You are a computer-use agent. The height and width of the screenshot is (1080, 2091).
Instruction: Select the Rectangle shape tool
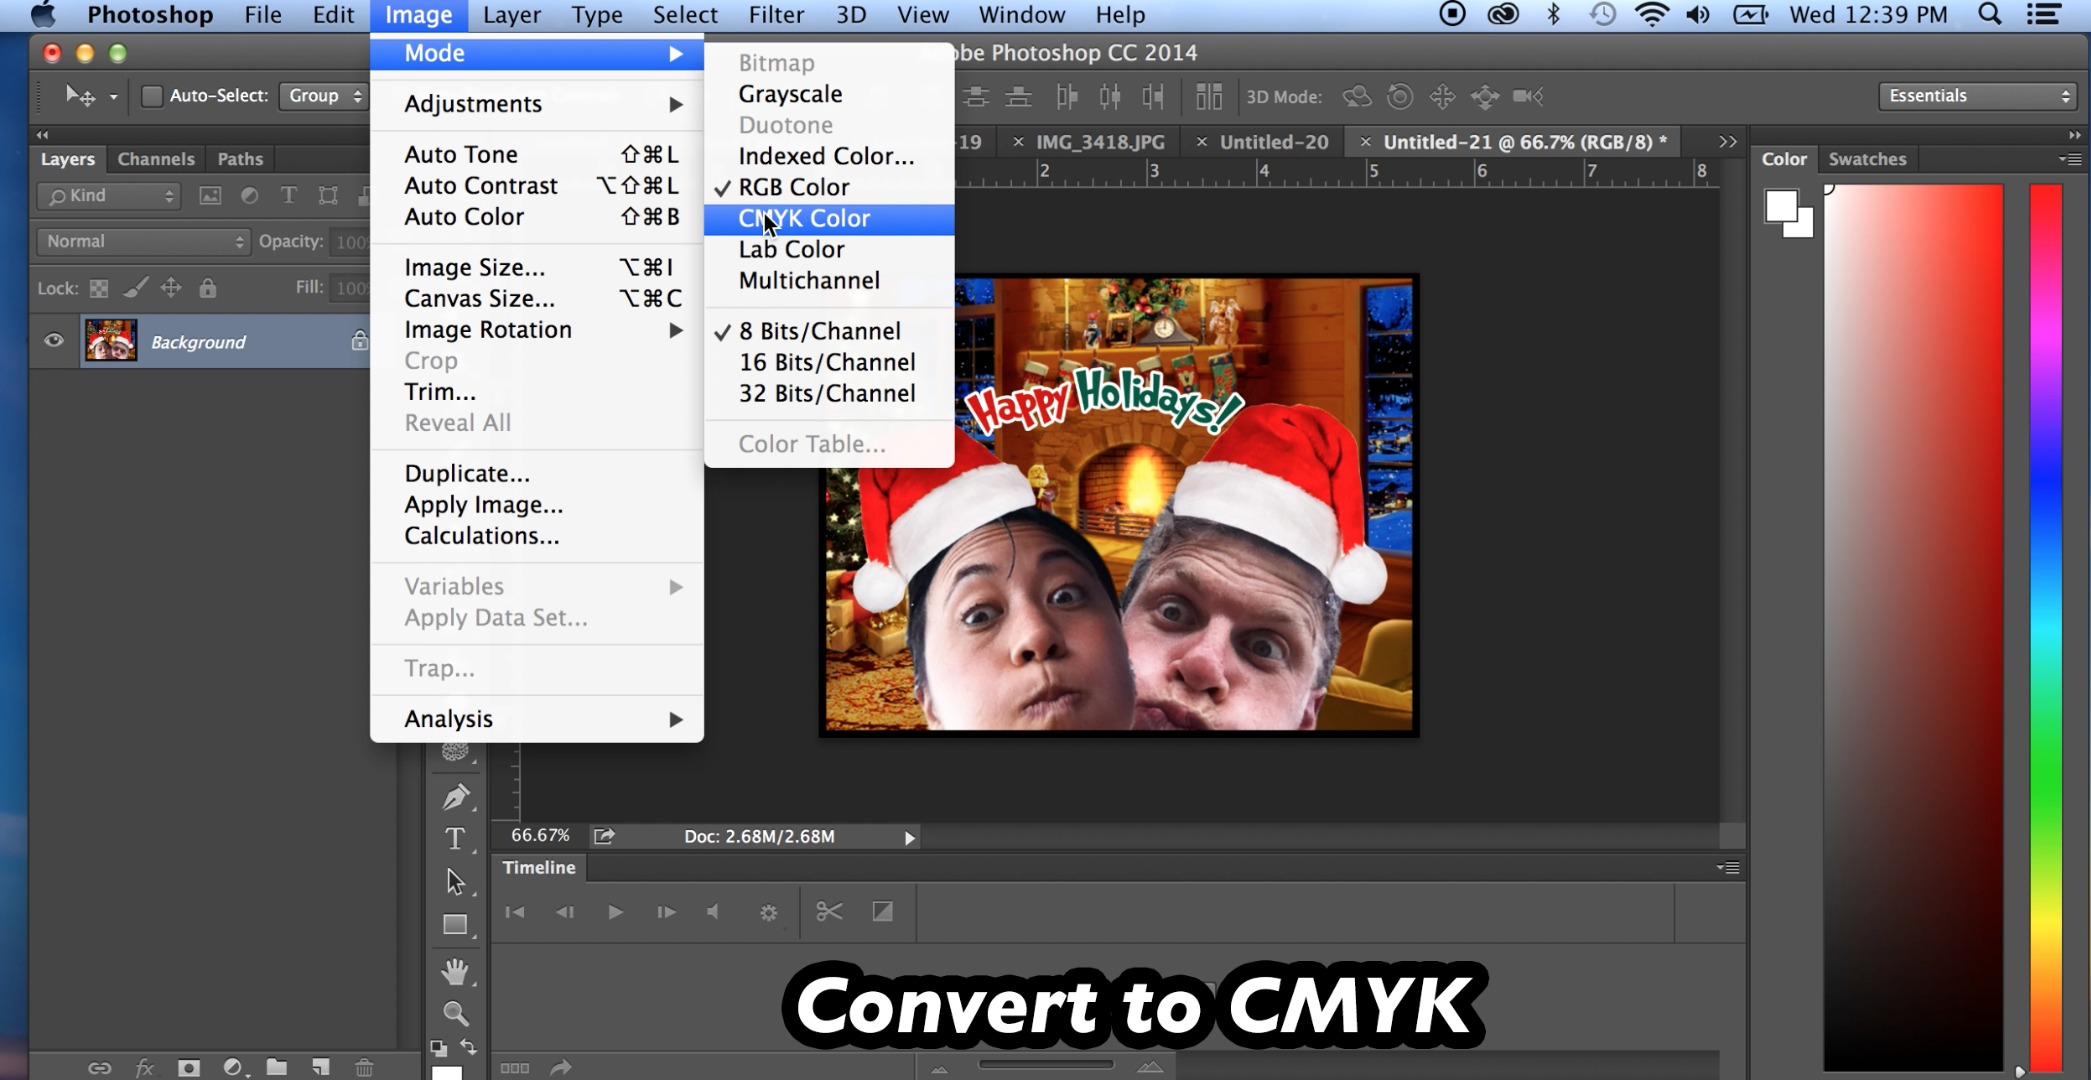pos(455,925)
